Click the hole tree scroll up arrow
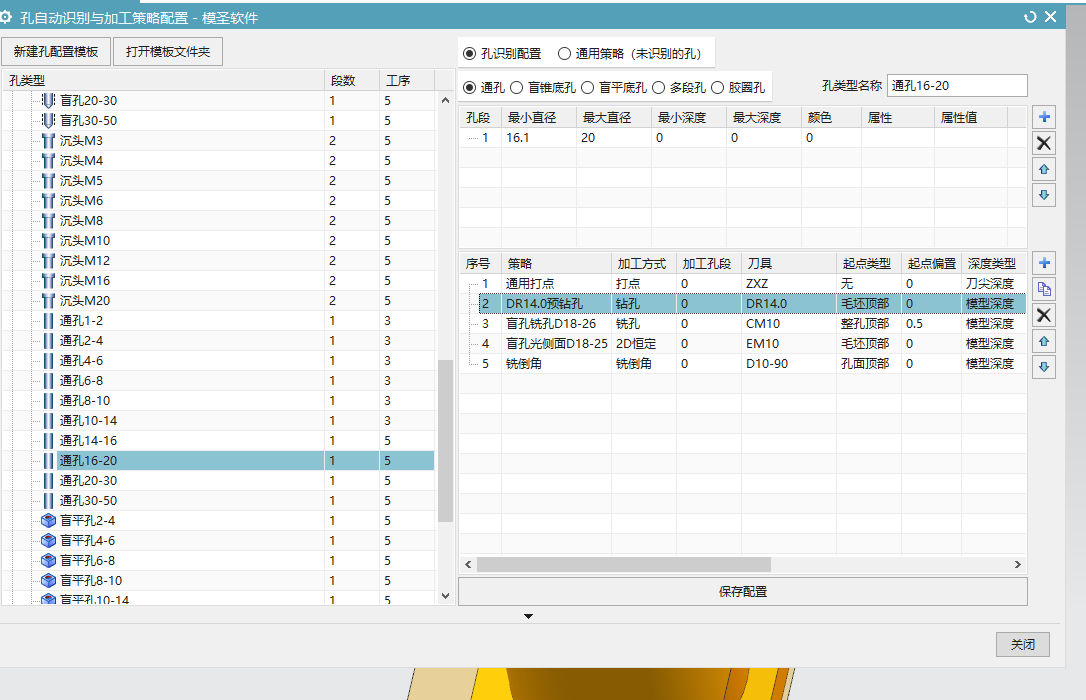Image resolution: width=1086 pixels, height=700 pixels. [x=445, y=100]
